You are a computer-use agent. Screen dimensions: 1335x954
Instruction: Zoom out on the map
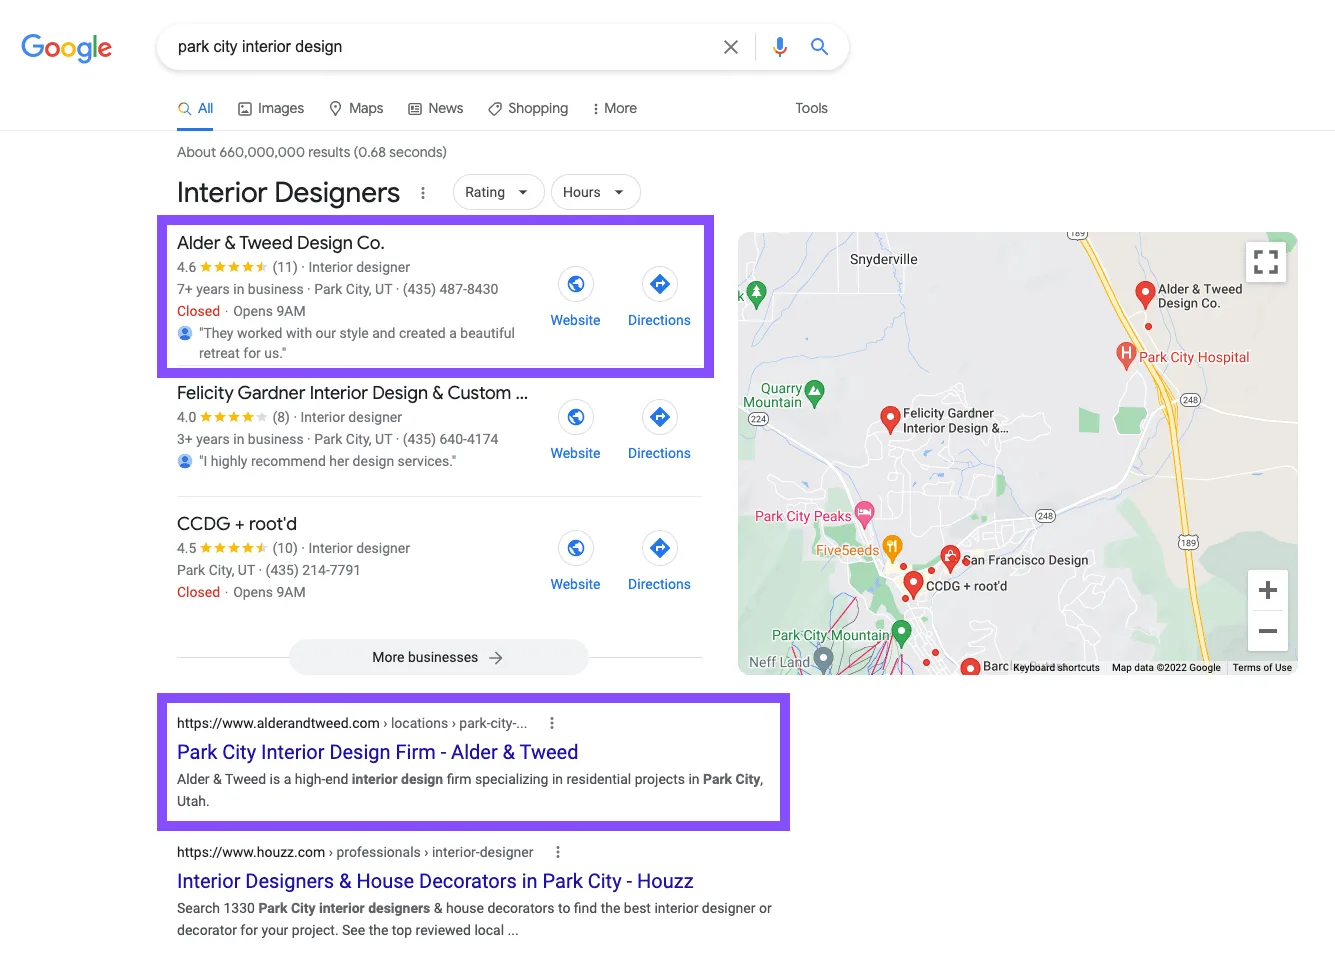pos(1268,631)
